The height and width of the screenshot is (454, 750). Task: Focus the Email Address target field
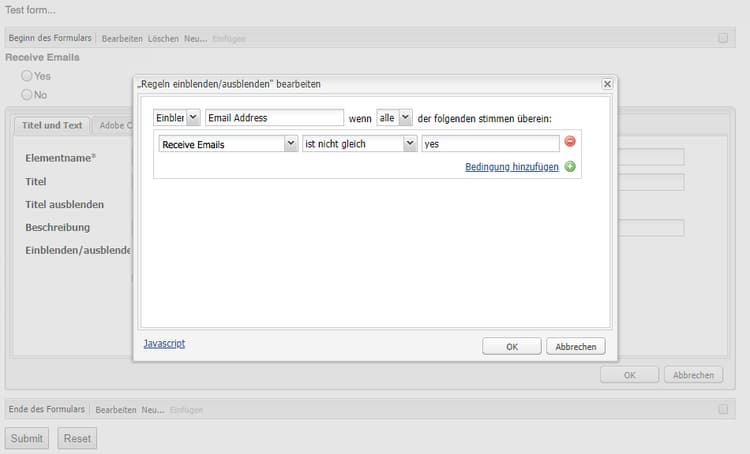click(274, 118)
